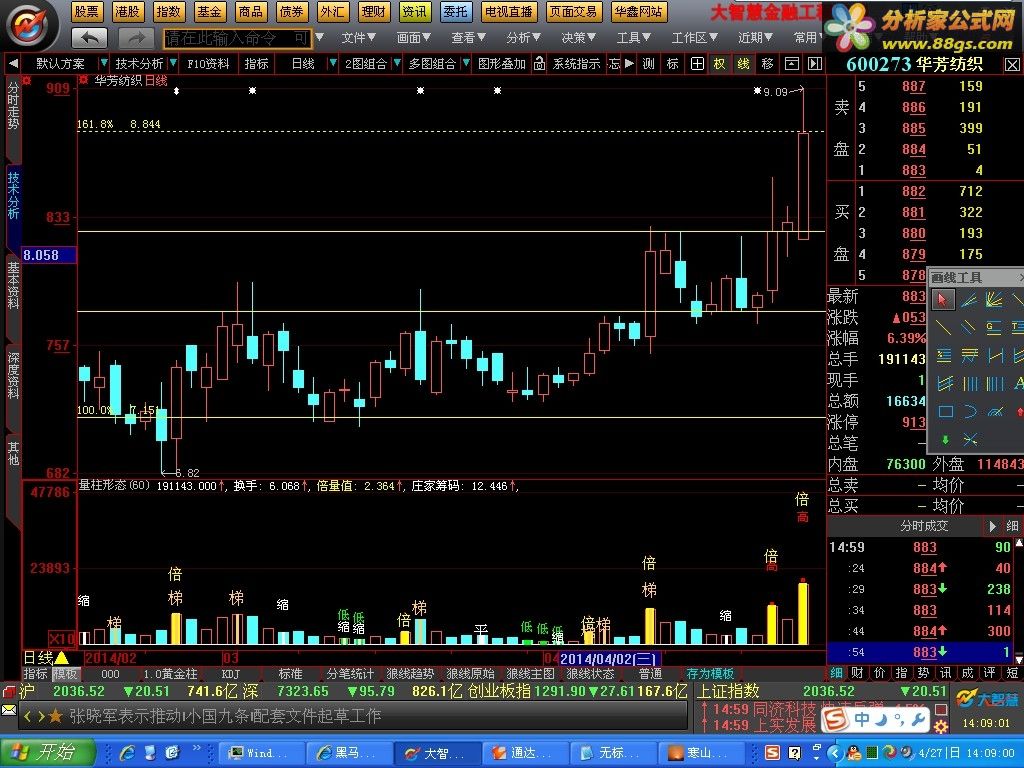1024x768 pixels.
Task: Open the 决策 dropdown menu
Action: coord(579,38)
